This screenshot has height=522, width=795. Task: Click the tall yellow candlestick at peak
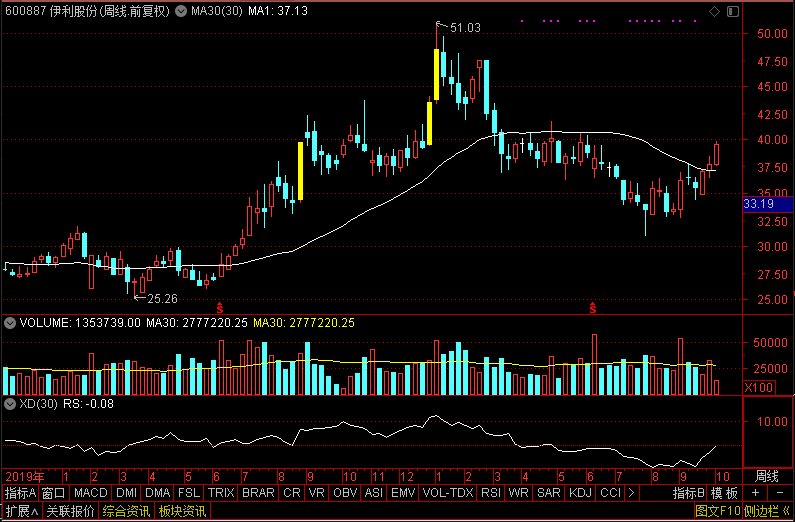tap(436, 74)
